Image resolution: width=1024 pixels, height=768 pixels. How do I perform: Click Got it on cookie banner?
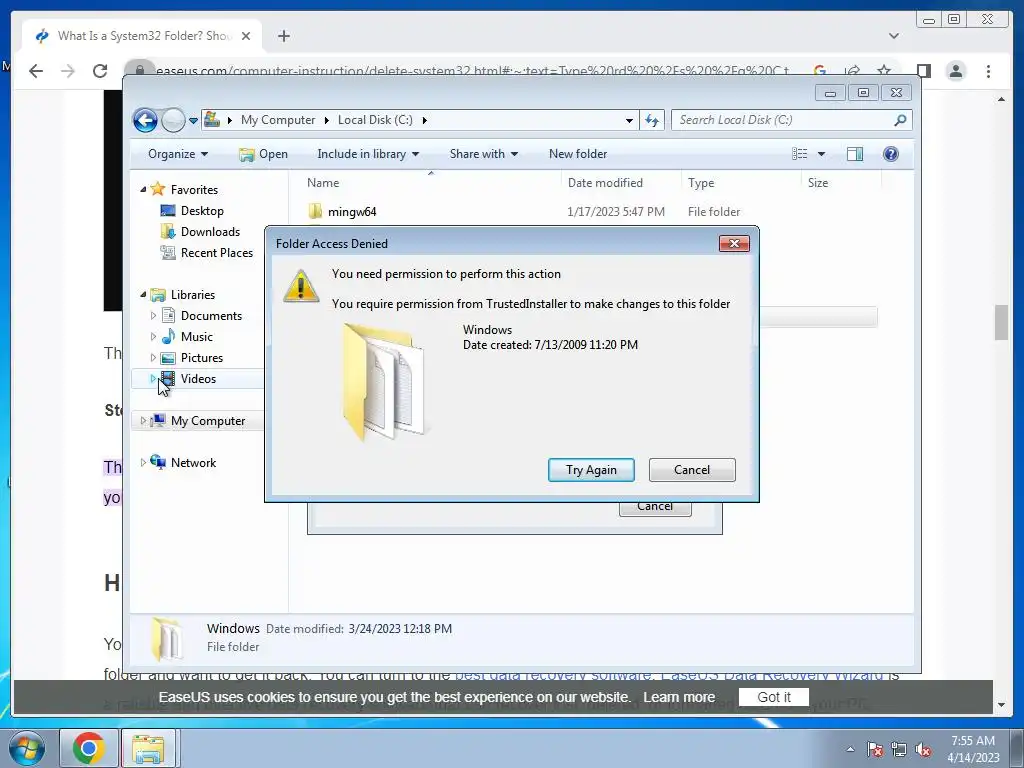[x=774, y=697]
